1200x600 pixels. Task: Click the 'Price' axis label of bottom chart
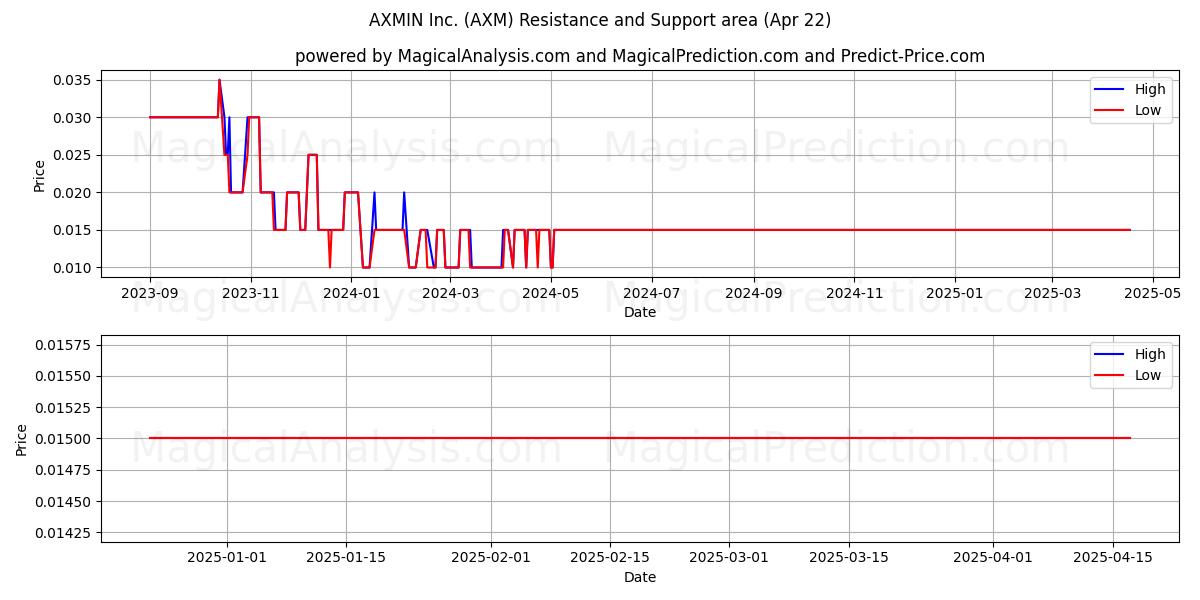(22, 440)
